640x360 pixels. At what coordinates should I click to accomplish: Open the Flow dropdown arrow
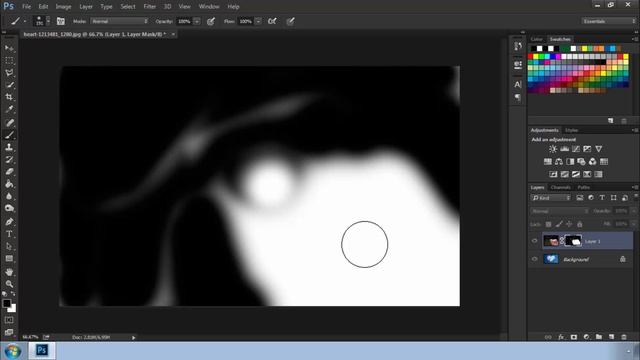258,21
